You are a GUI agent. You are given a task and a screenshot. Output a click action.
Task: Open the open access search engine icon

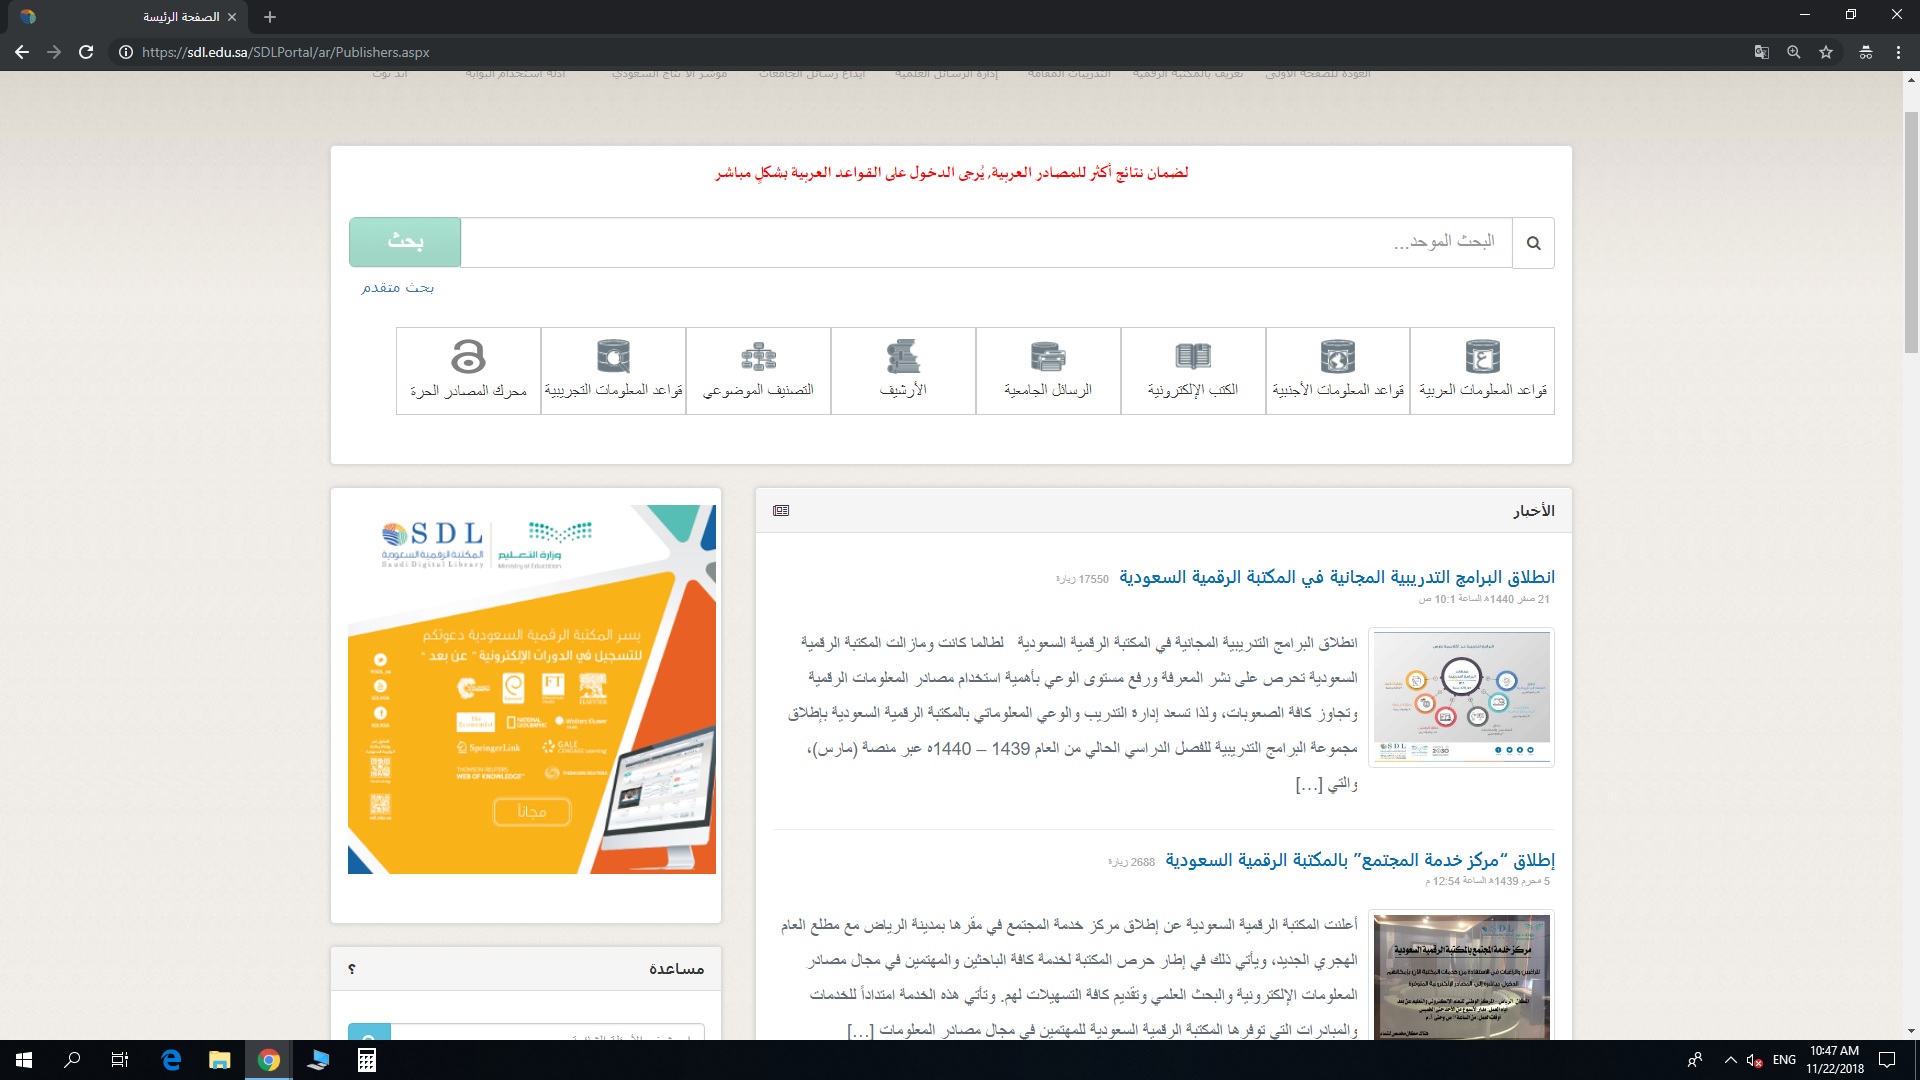tap(468, 369)
